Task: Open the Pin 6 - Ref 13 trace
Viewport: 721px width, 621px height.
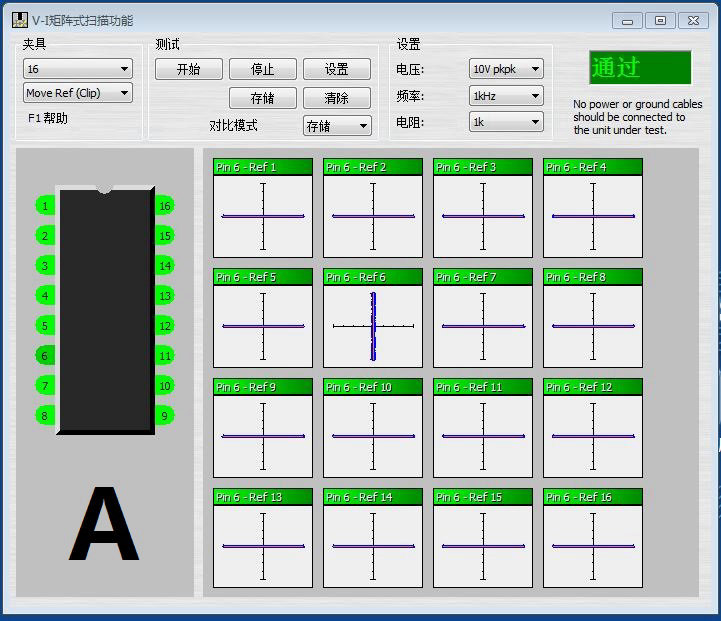Action: click(263, 538)
